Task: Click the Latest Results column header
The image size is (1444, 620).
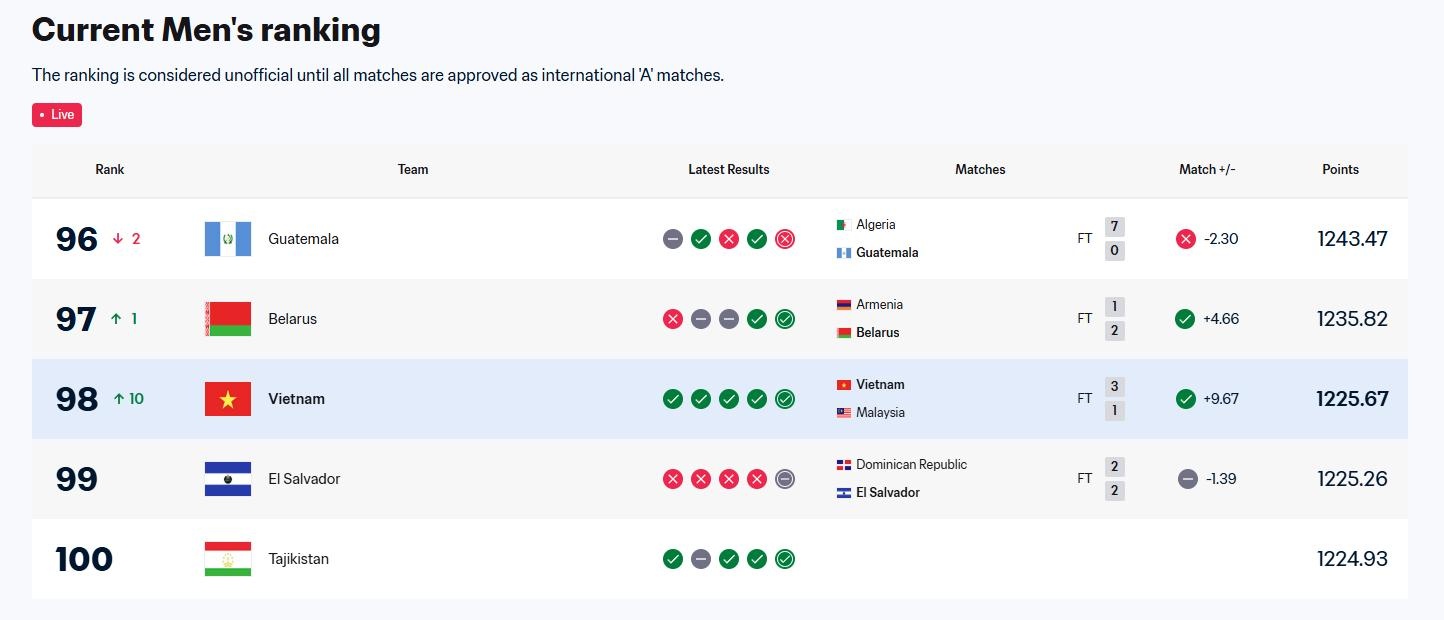Action: click(728, 170)
